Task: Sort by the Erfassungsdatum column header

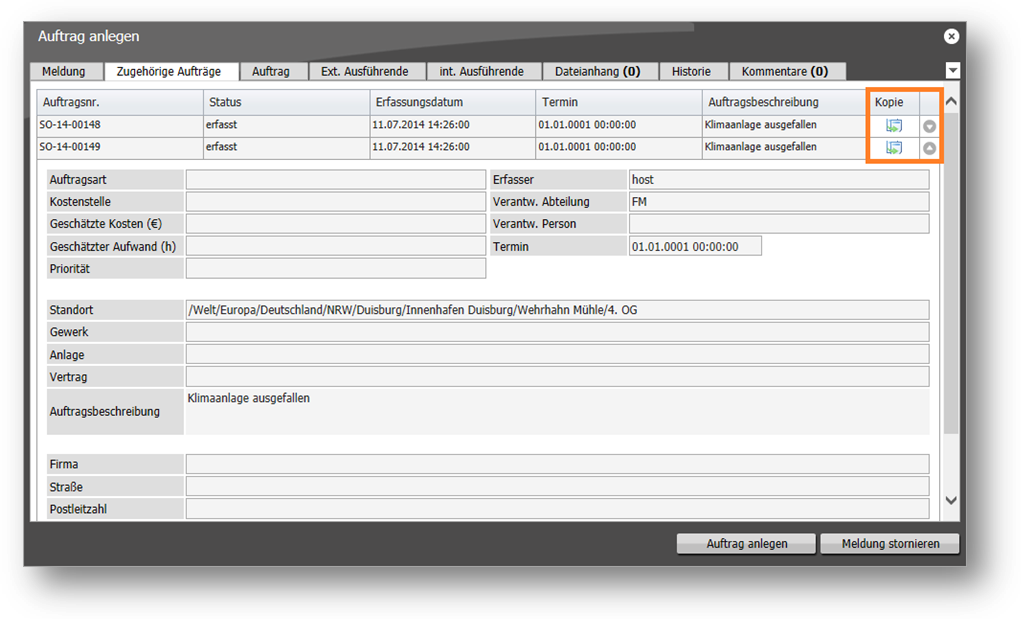Action: pos(453,102)
